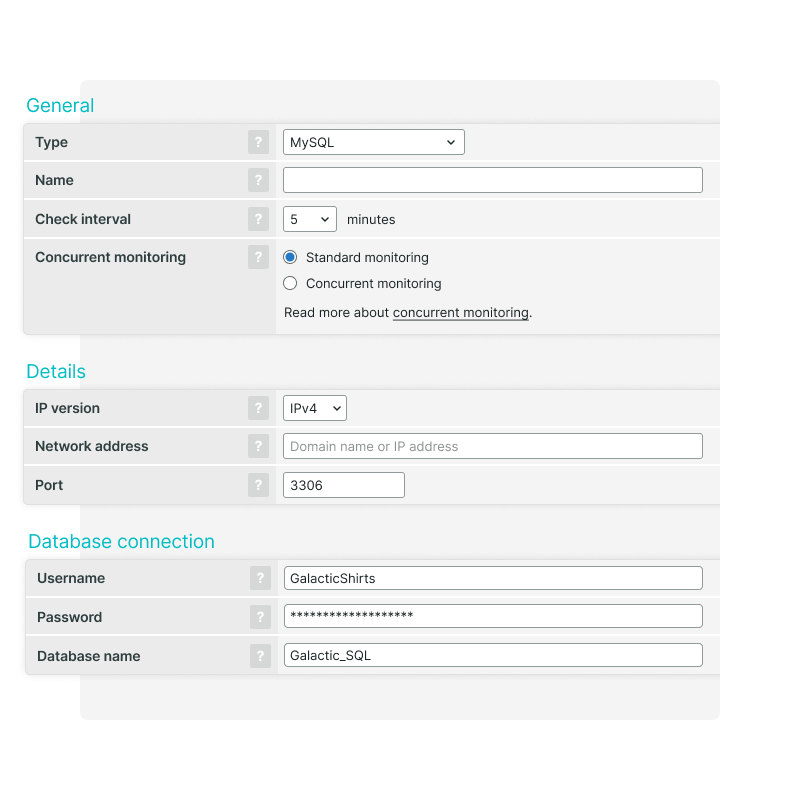This screenshot has height=800, width=800.
Task: Click the Database name field Galactic_SQL
Action: point(493,655)
